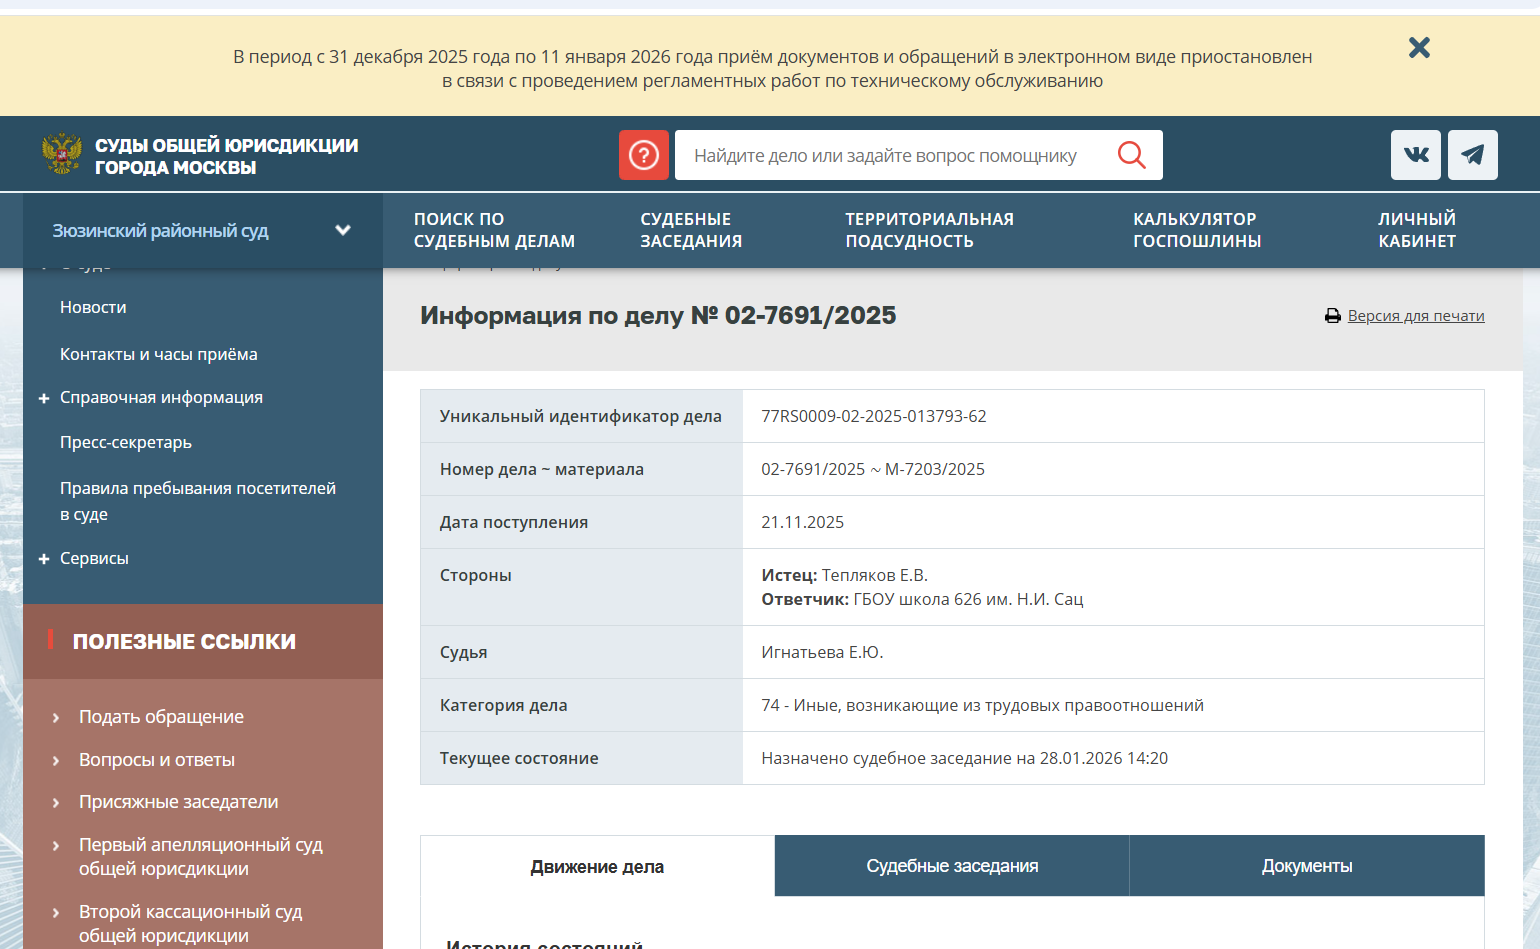Select the Движение дела tab
Screen dimensions: 1540x949
(x=597, y=867)
